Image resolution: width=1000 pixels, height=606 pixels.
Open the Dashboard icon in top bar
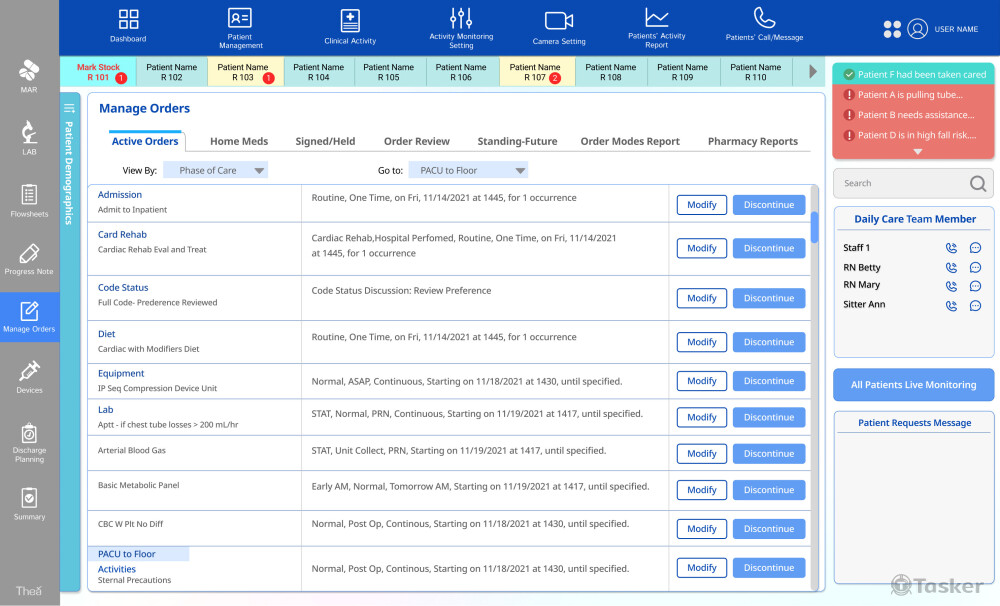[x=128, y=20]
